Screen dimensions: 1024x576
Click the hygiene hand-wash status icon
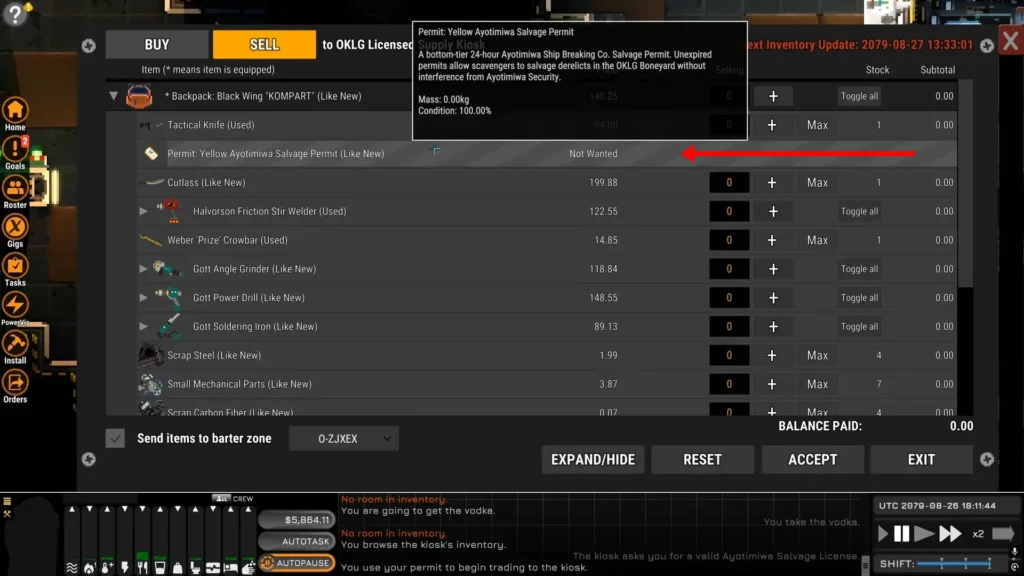(x=248, y=568)
